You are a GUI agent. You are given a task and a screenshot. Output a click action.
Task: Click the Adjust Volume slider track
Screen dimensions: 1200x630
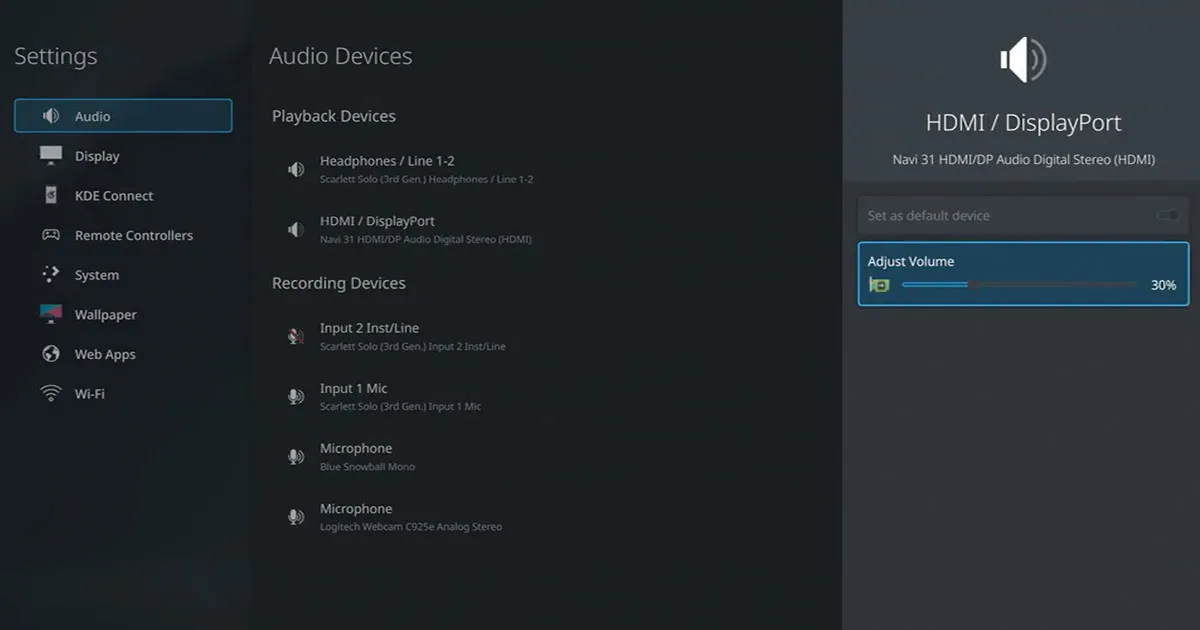click(x=1018, y=285)
